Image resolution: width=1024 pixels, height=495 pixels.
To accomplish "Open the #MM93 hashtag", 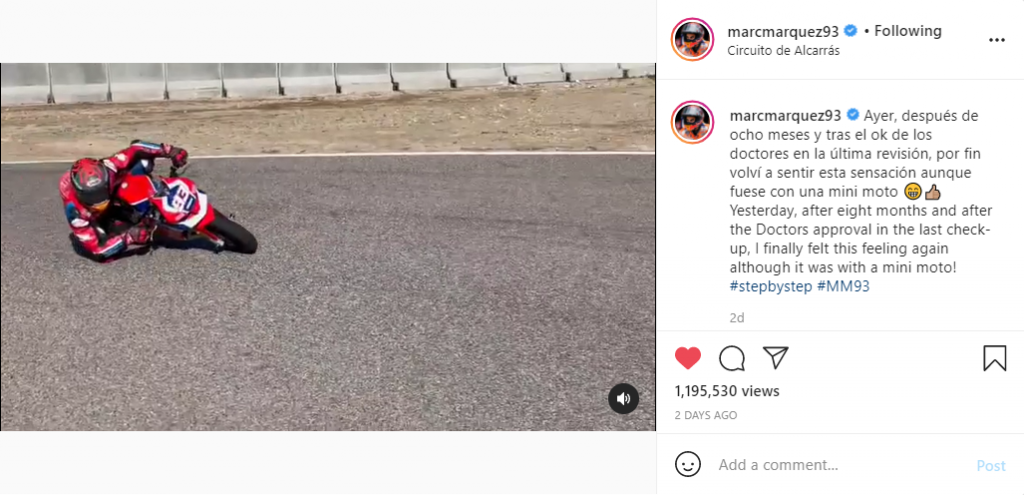I will pyautogui.click(x=843, y=286).
